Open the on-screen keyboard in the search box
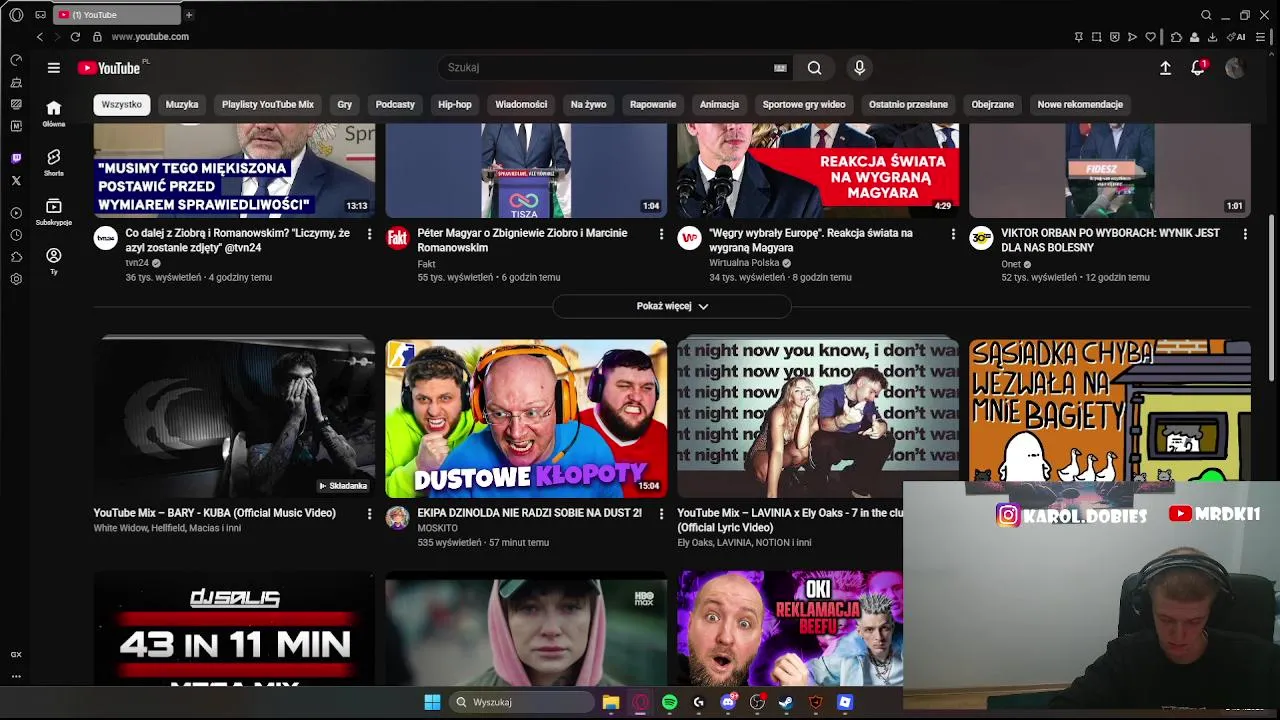 click(x=780, y=68)
